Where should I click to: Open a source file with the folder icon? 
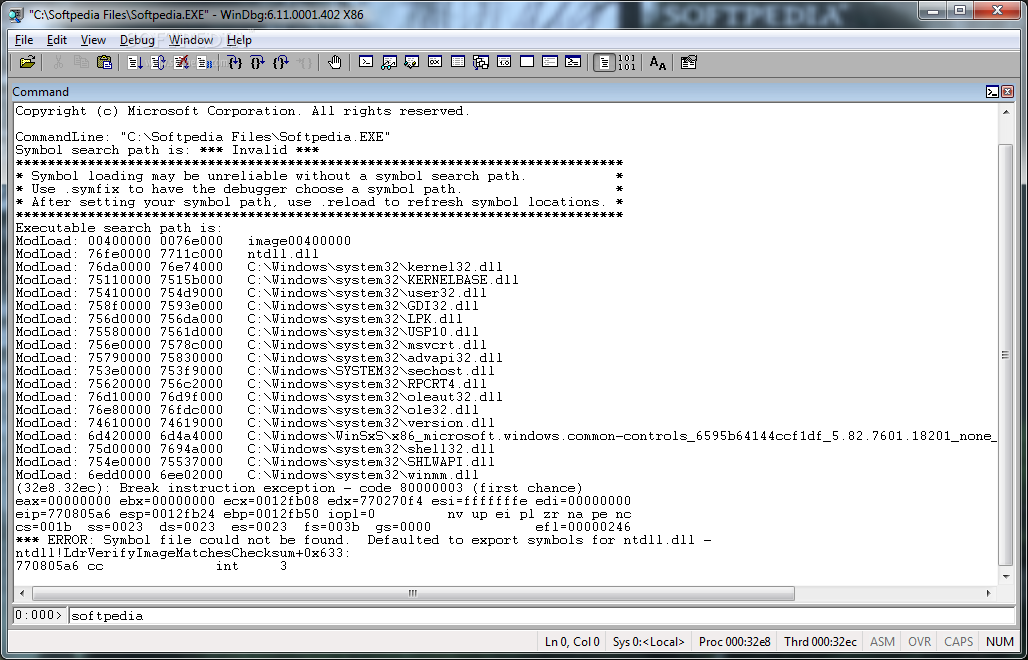click(x=27, y=62)
